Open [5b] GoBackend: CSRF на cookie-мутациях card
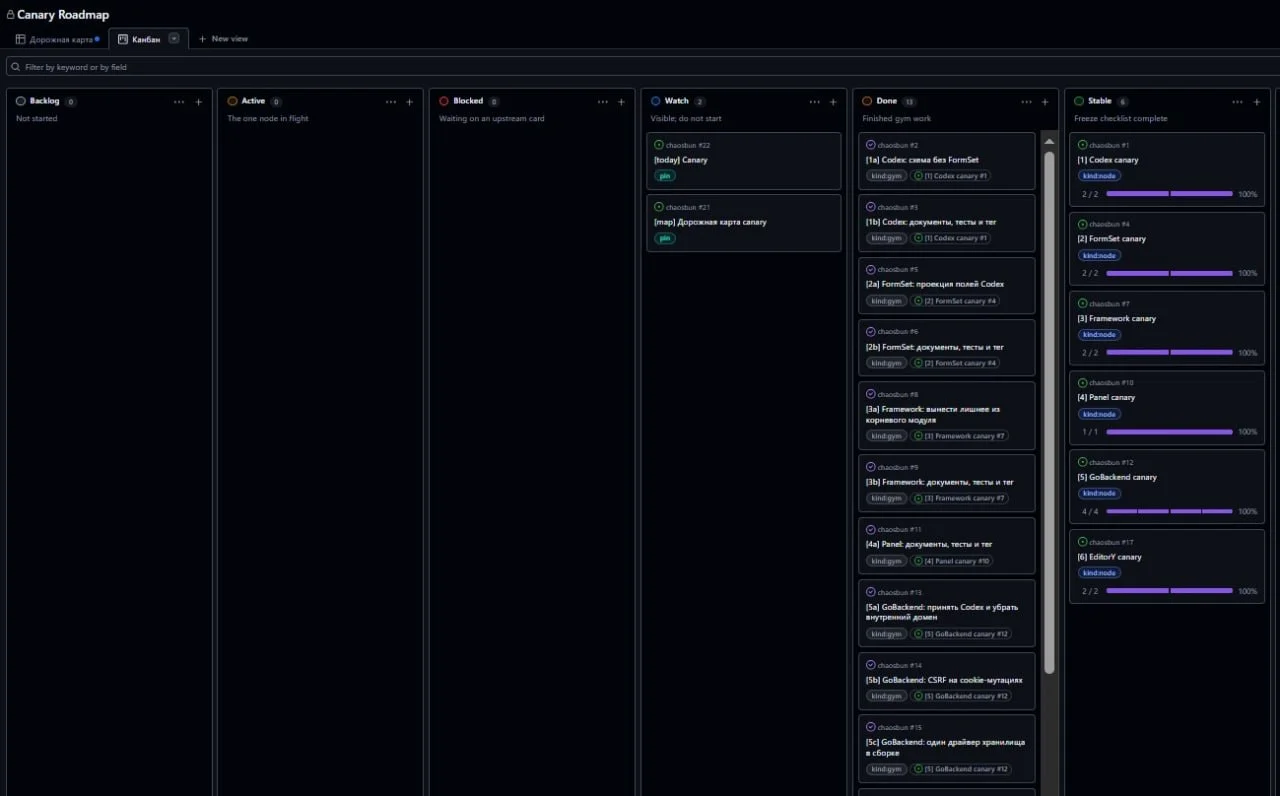1280x796 pixels. coord(944,680)
